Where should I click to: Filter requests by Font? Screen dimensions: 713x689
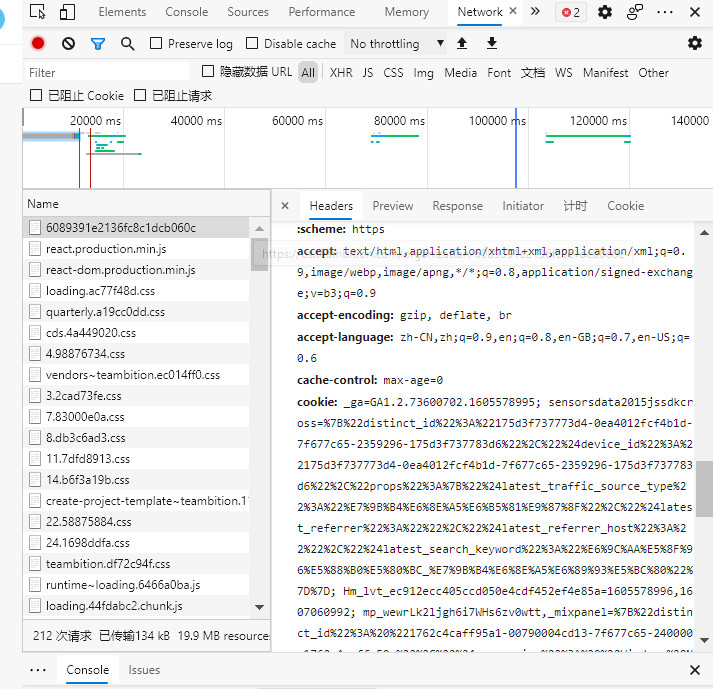[499, 73]
